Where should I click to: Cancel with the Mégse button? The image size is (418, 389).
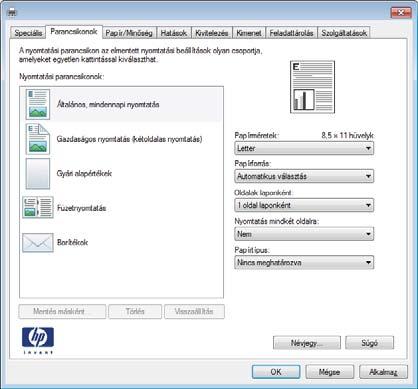pyautogui.click(x=329, y=372)
